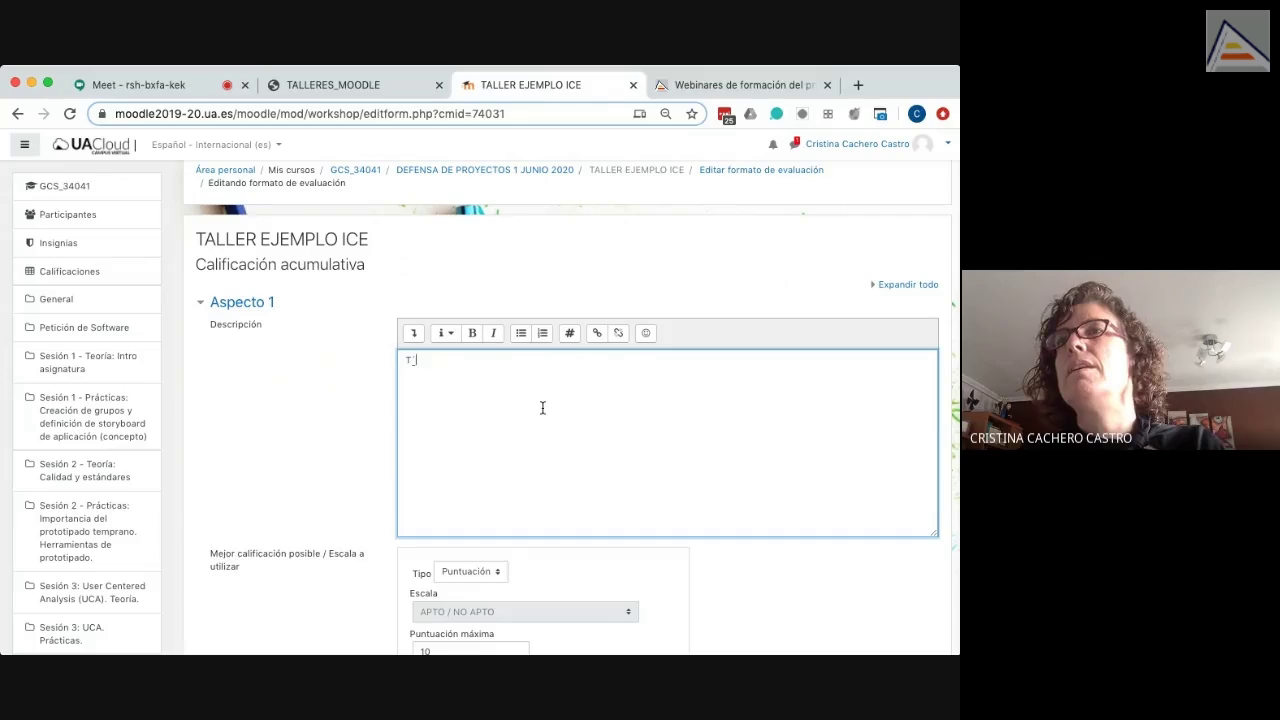Open Petición de Software in sidebar

click(86, 327)
